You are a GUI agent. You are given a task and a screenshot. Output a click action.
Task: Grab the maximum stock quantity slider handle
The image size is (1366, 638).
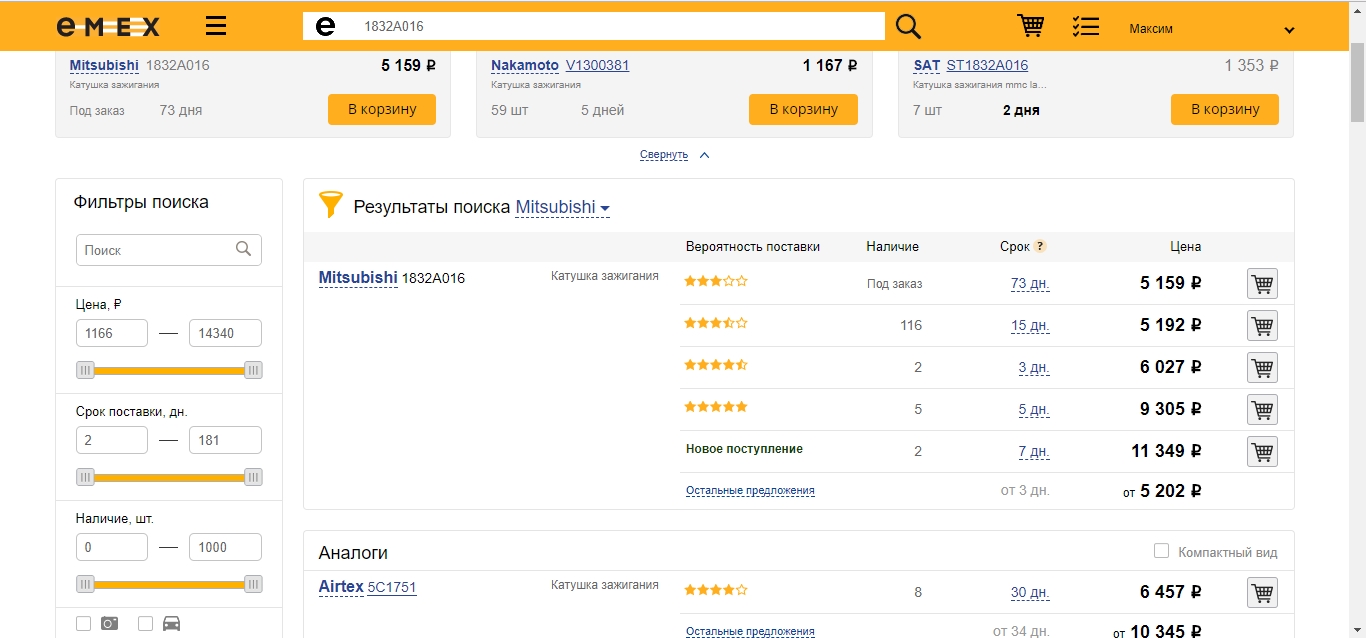[x=253, y=584]
